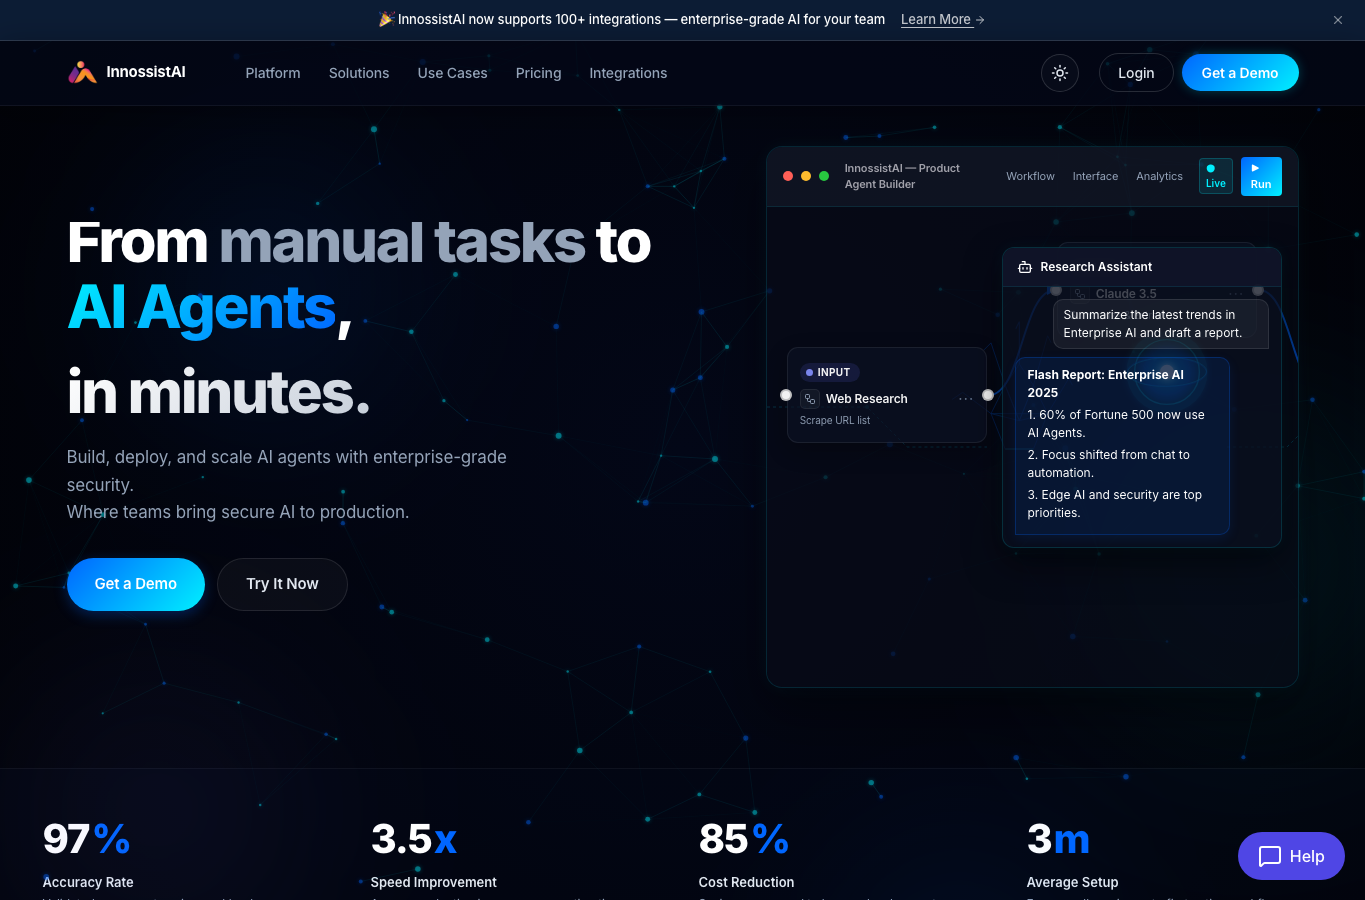Click the Web Research node icon

pos(810,398)
